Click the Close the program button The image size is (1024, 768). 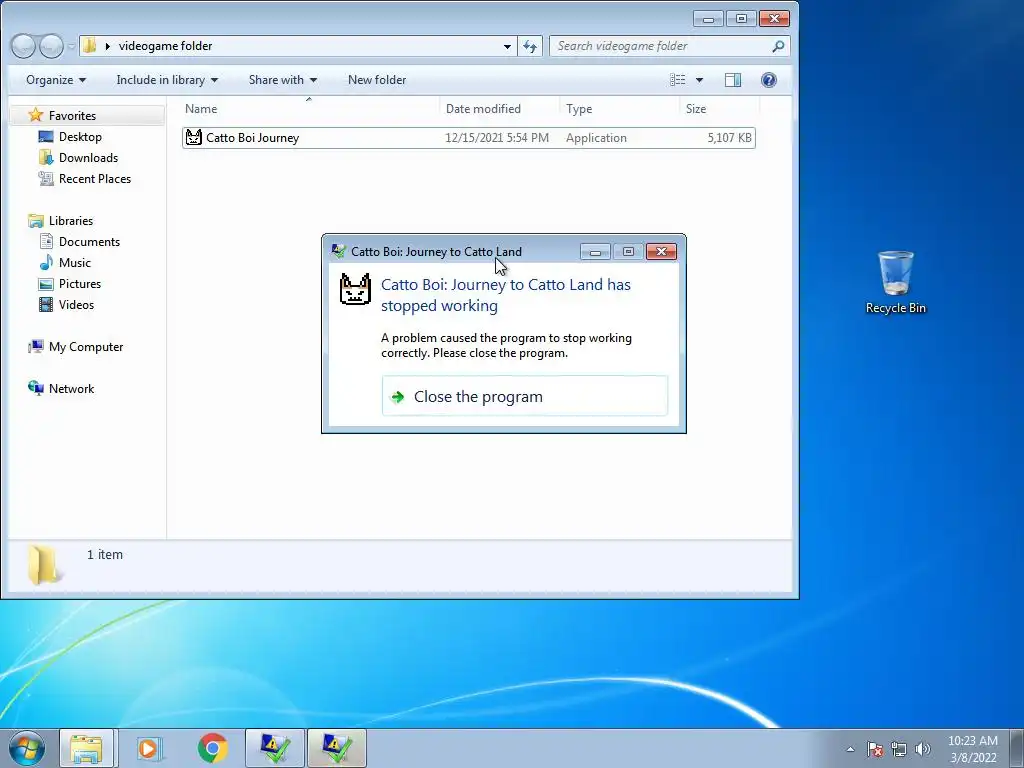(x=524, y=396)
